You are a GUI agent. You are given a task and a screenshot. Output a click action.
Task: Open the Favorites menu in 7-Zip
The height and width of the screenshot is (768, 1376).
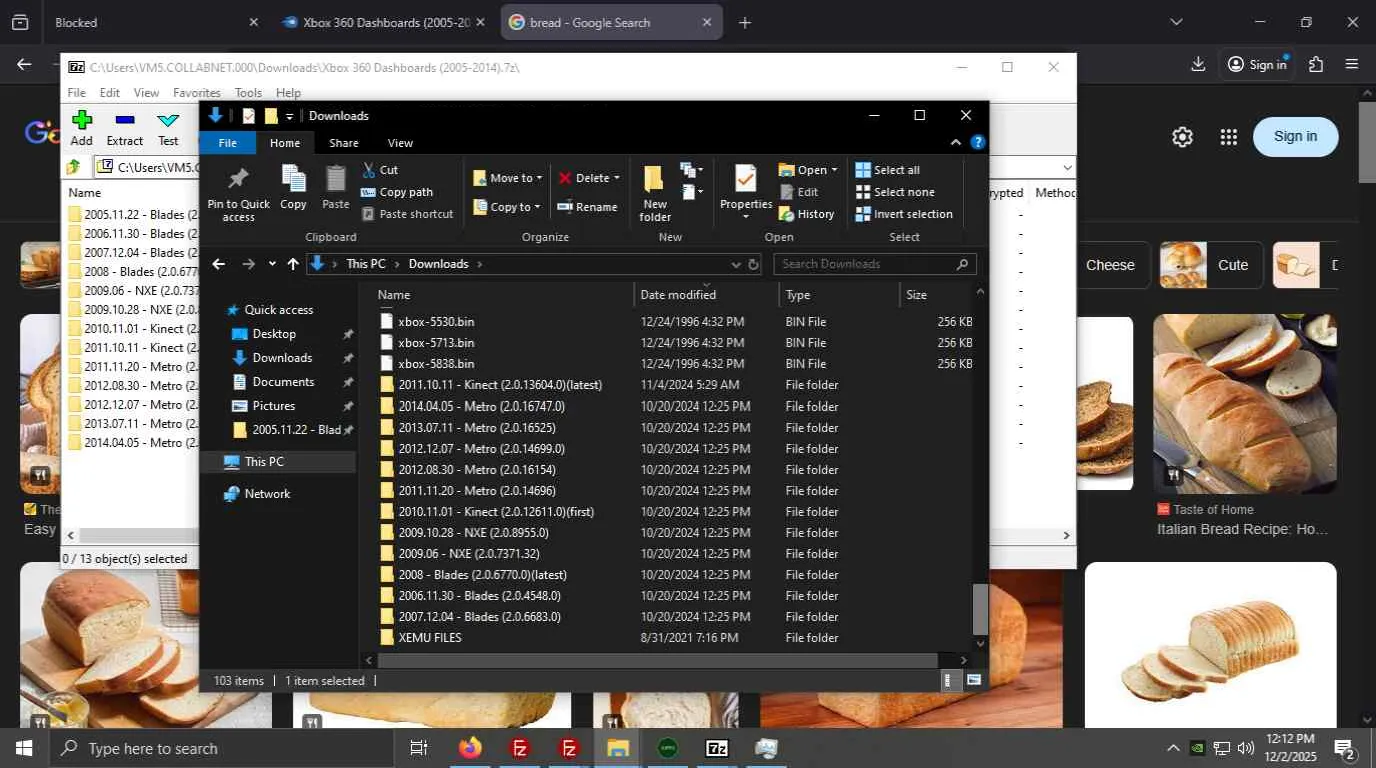tap(197, 93)
